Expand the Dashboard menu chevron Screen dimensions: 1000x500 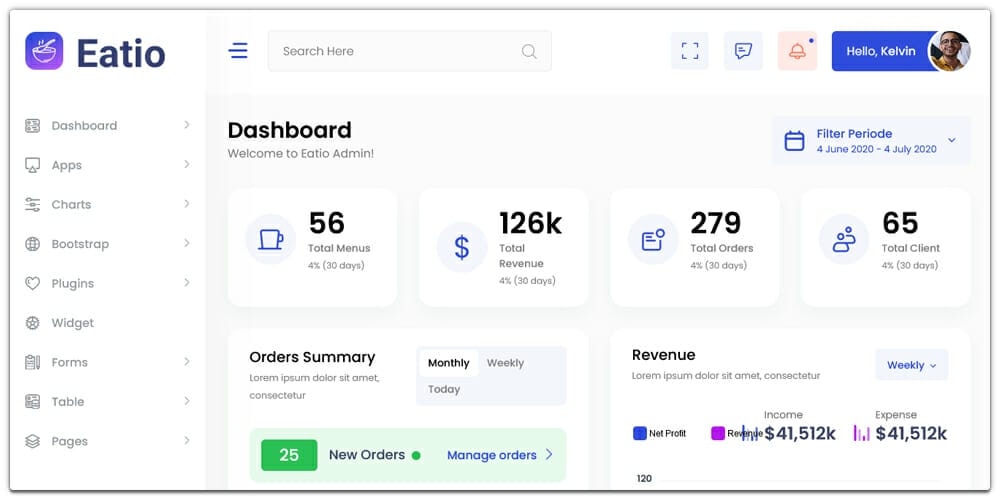point(187,125)
